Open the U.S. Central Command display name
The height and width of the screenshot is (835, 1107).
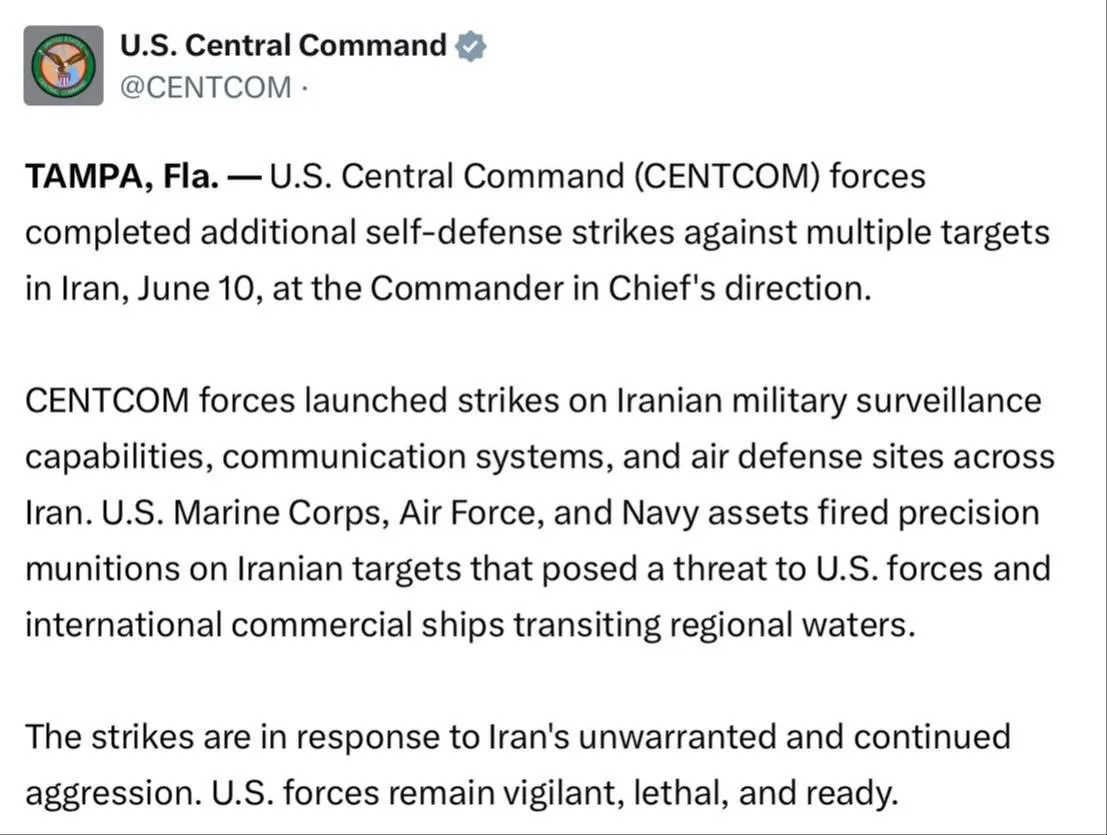click(x=283, y=46)
